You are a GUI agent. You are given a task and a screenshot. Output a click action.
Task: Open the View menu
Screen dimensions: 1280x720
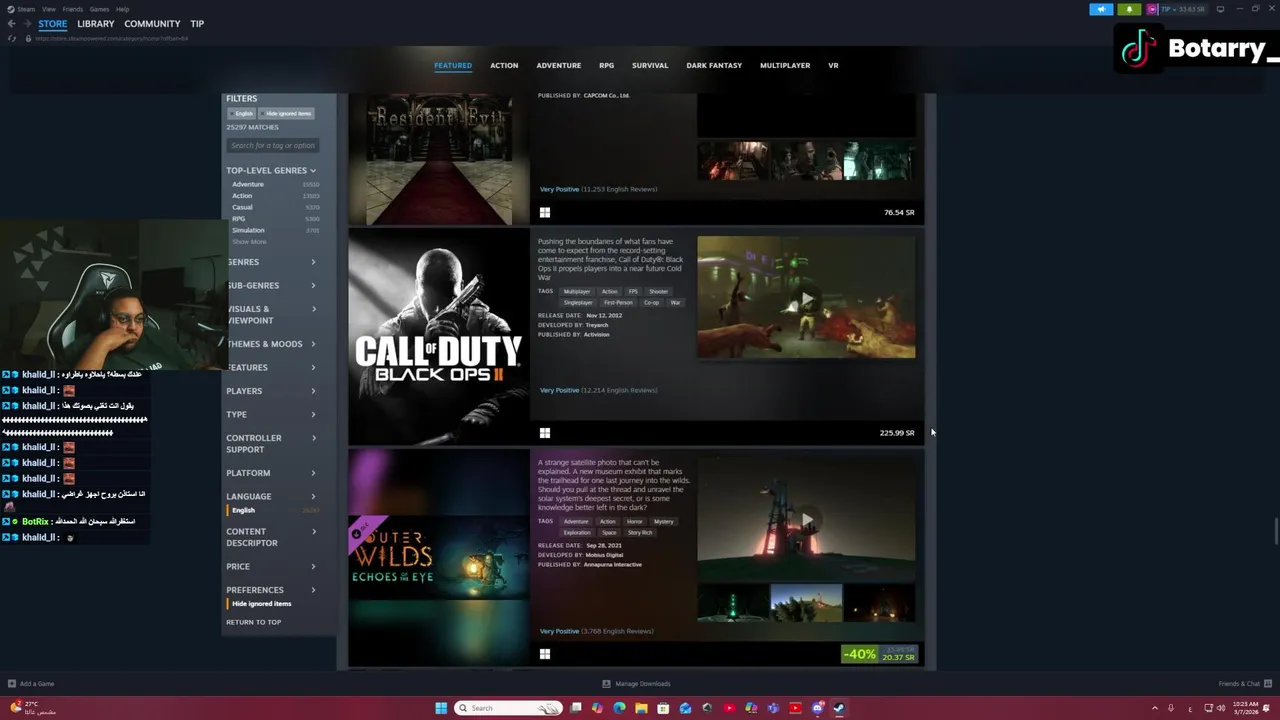click(x=49, y=9)
